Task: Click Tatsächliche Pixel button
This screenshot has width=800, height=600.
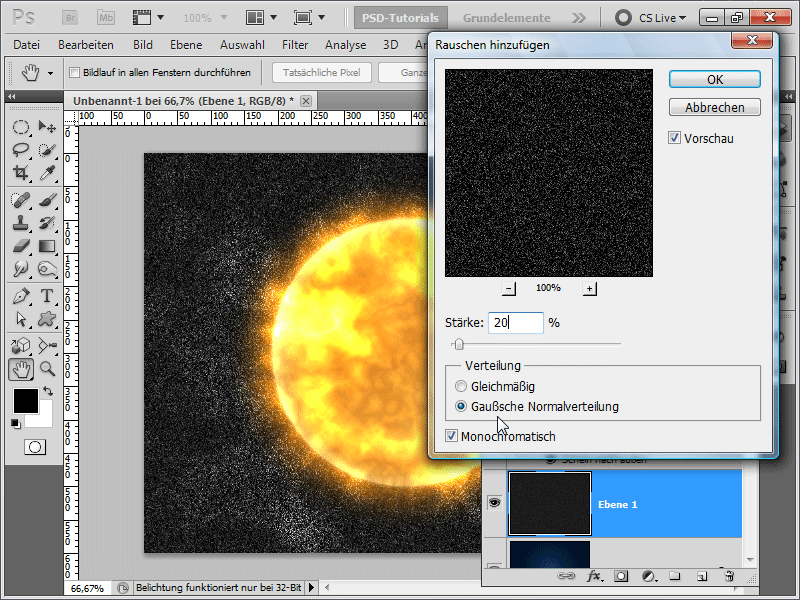Action: coord(321,72)
